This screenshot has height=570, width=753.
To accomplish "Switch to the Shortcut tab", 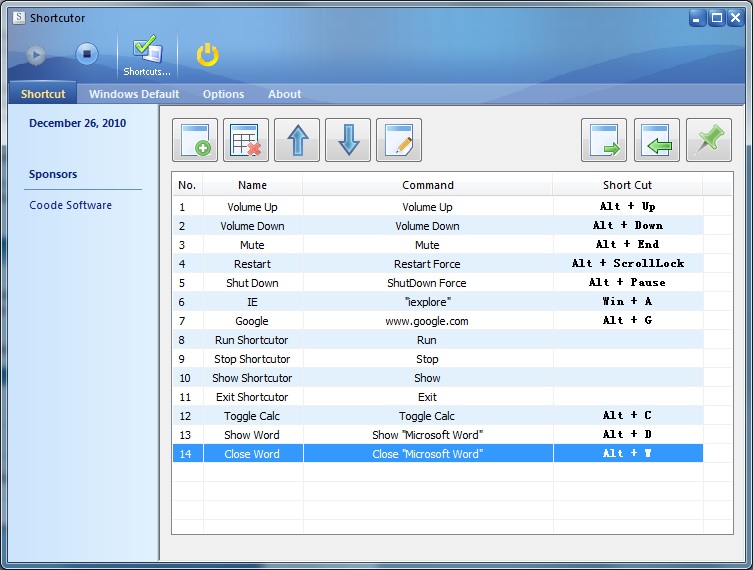I will [43, 94].
